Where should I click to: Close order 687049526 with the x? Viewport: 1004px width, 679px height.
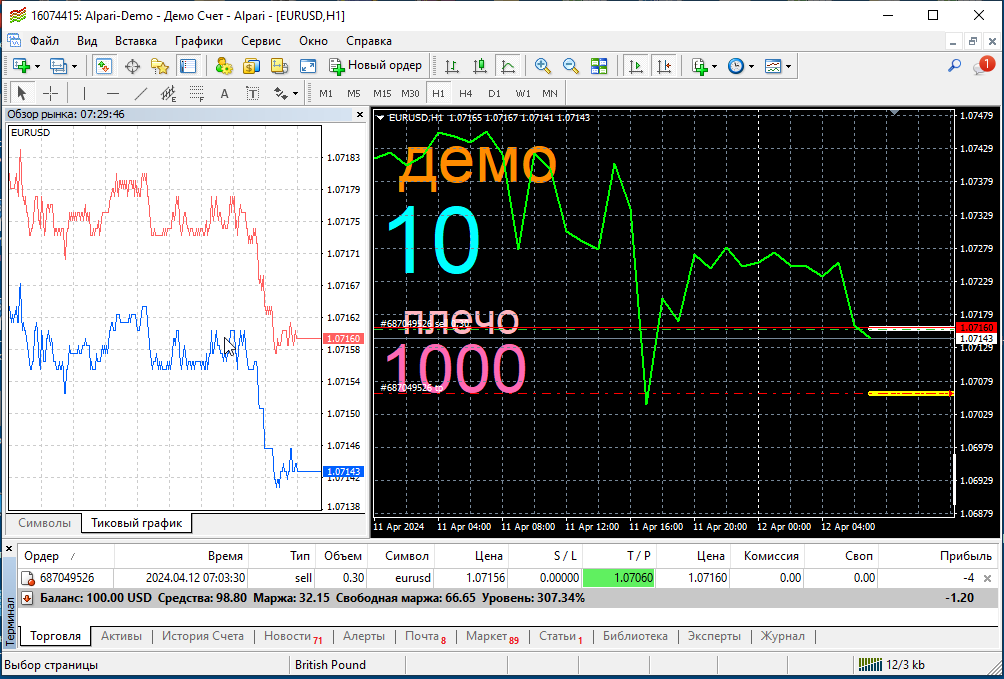(987, 578)
